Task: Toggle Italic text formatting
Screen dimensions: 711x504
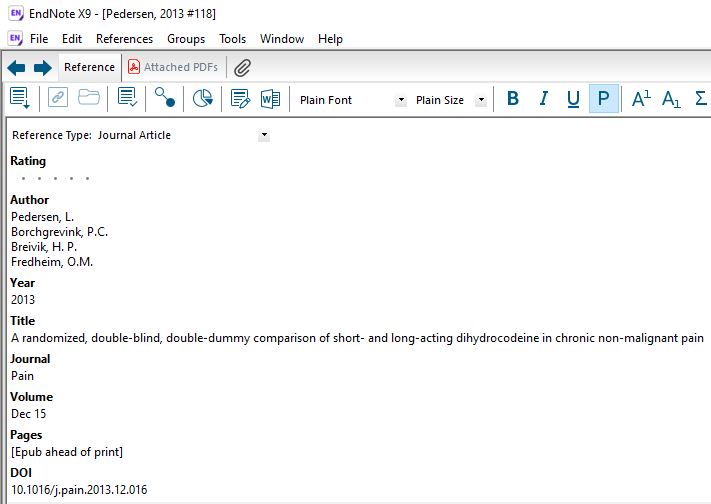Action: pyautogui.click(x=543, y=99)
